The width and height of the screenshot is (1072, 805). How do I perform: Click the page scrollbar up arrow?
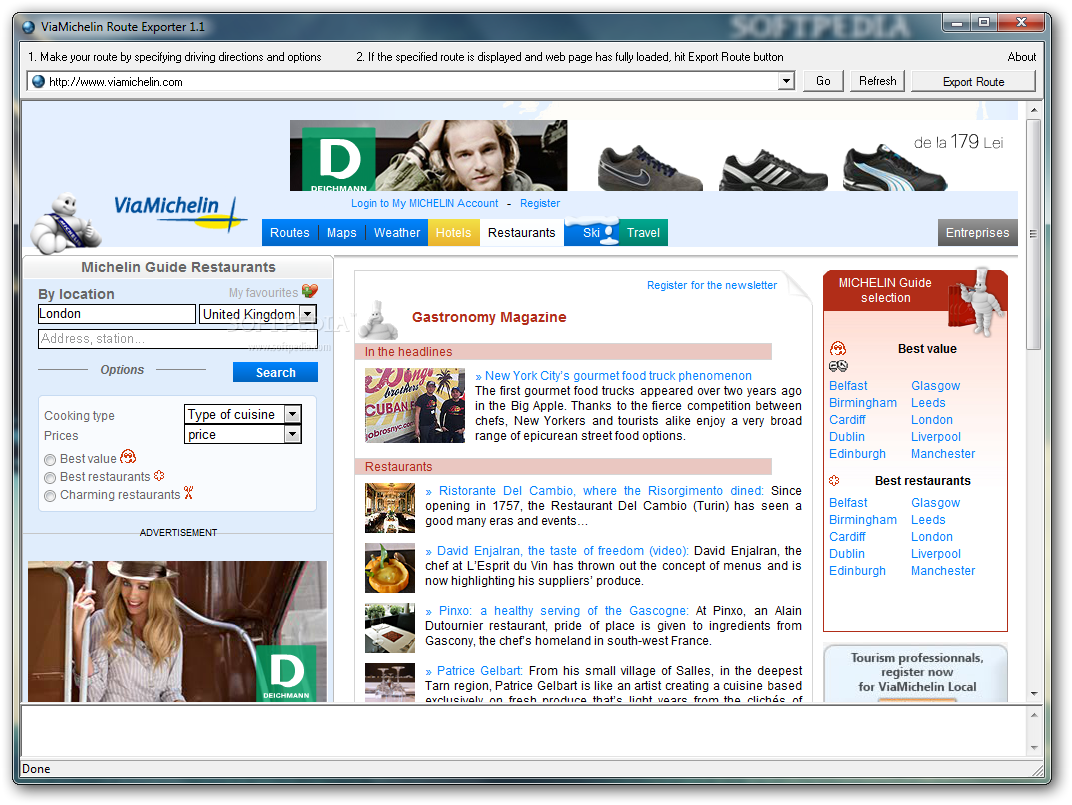[1033, 109]
